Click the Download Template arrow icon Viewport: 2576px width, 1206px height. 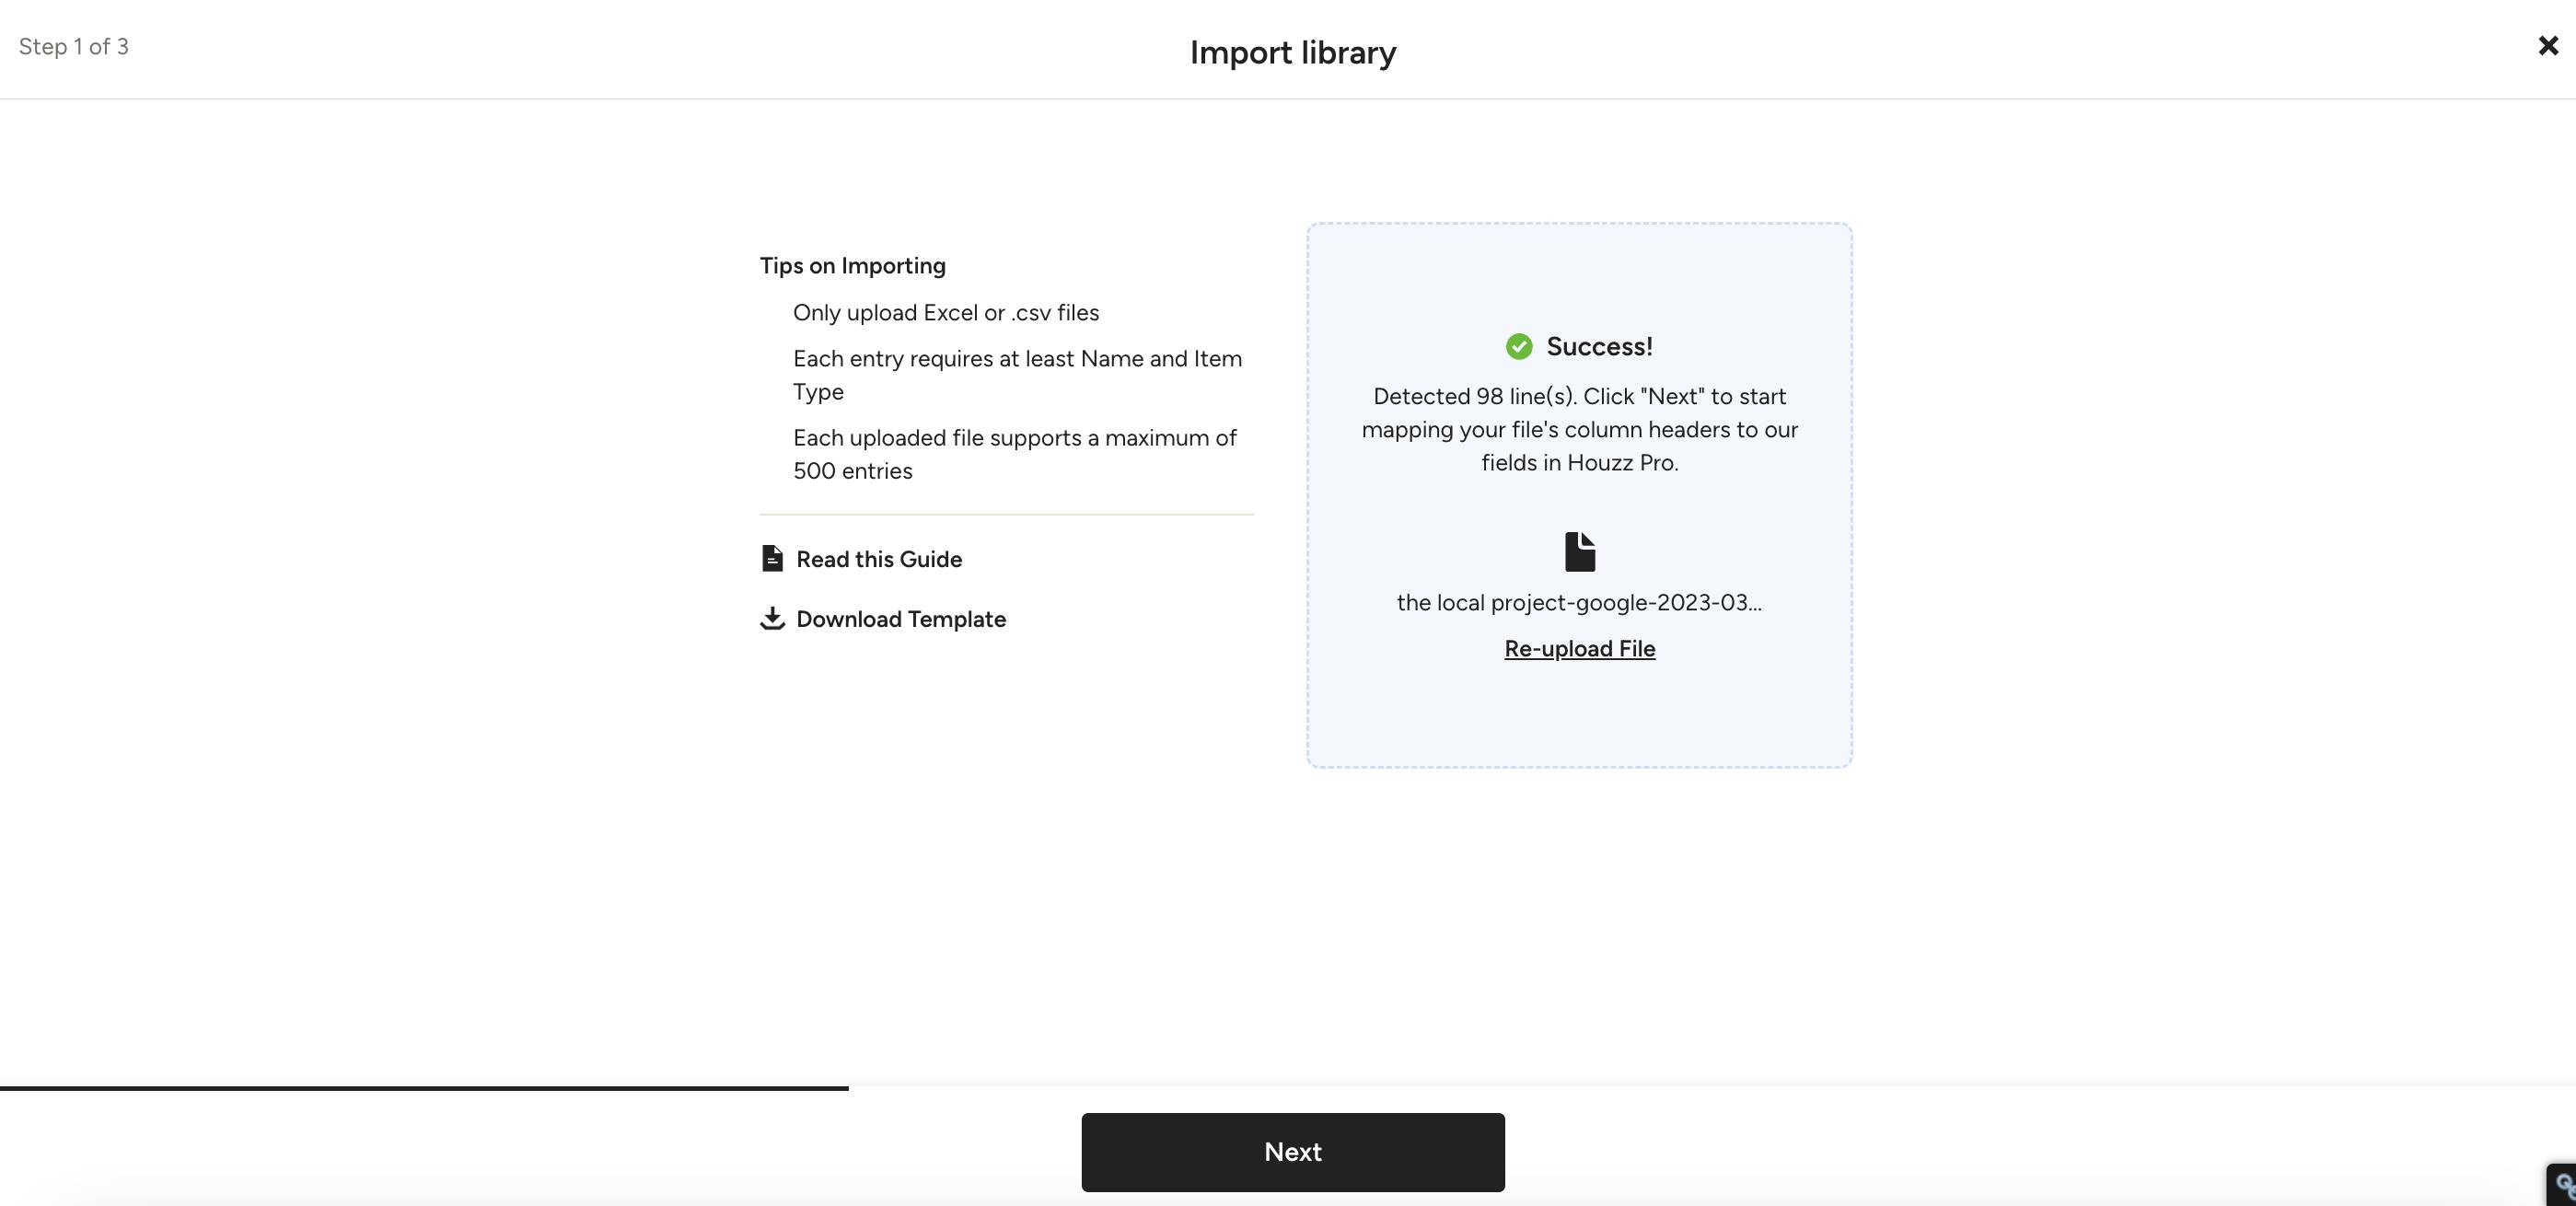pyautogui.click(x=772, y=619)
